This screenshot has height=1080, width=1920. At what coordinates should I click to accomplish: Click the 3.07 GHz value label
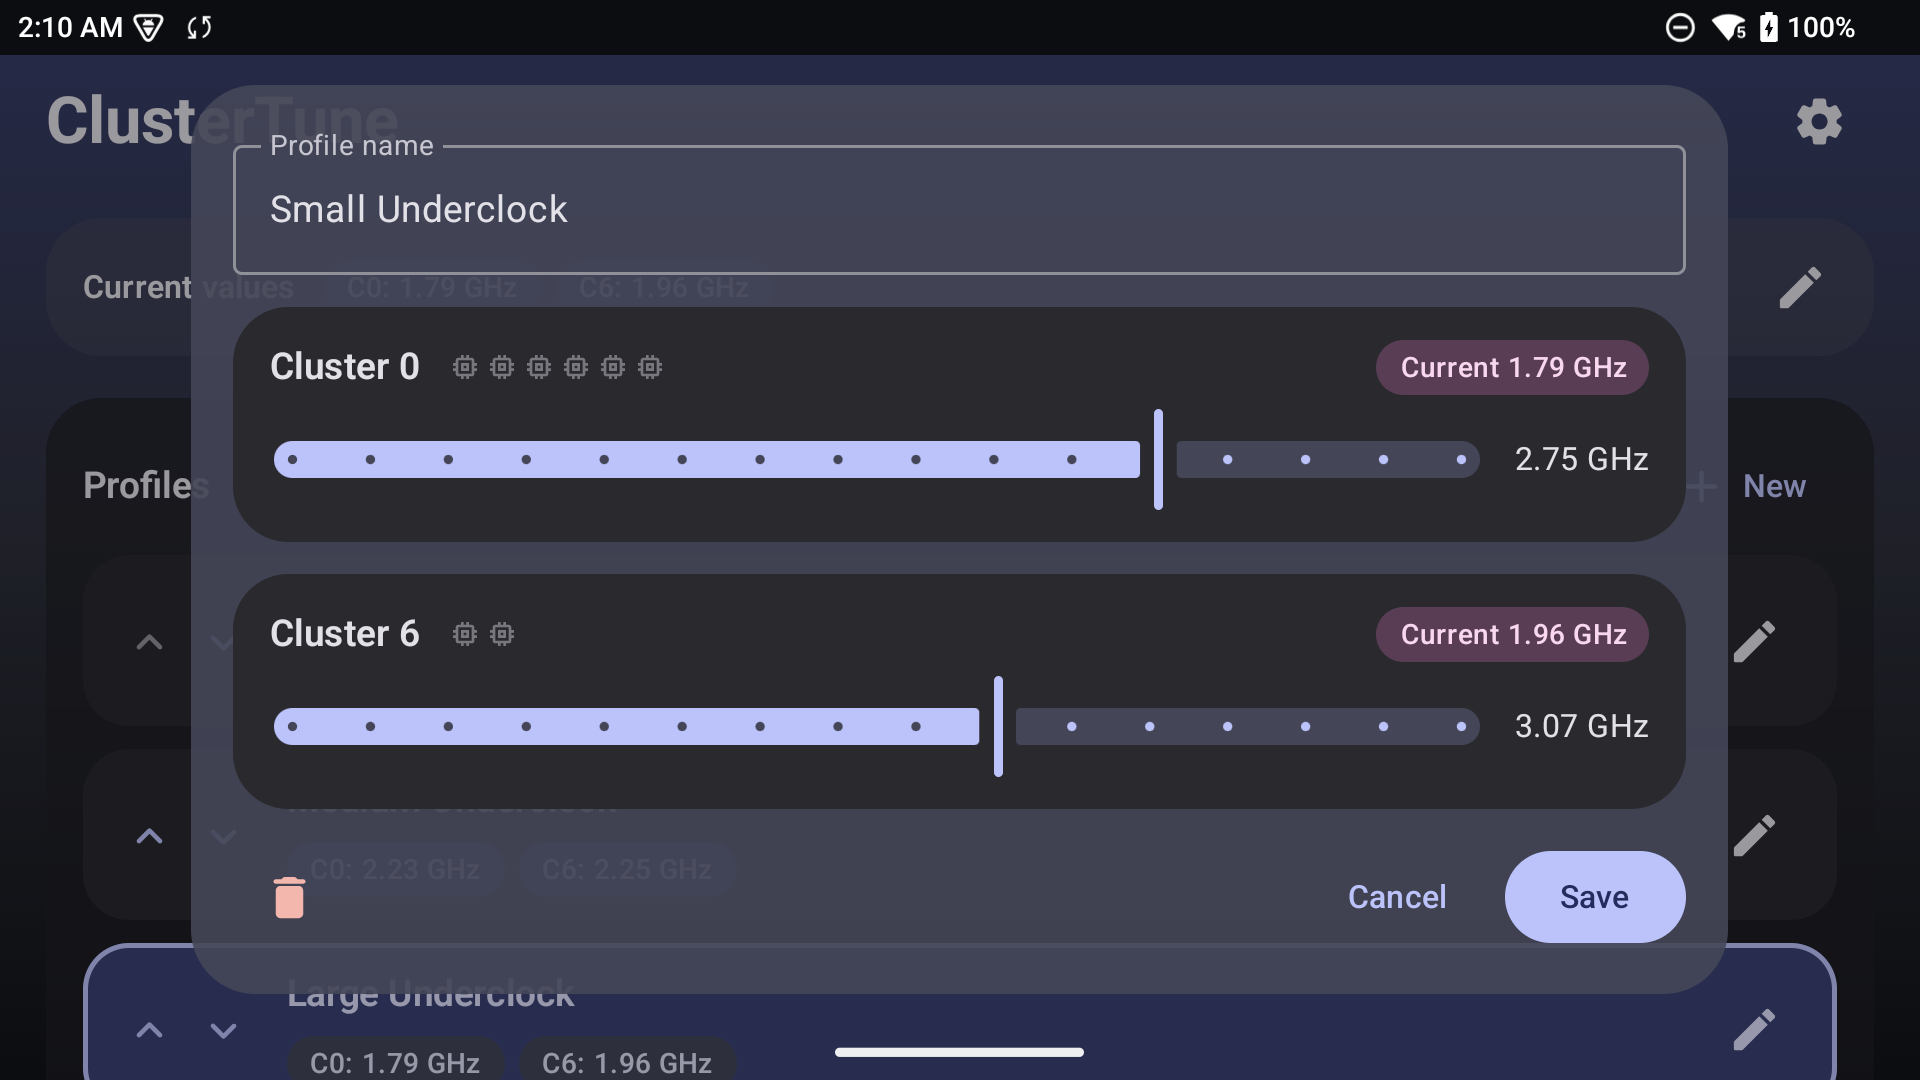(1581, 726)
